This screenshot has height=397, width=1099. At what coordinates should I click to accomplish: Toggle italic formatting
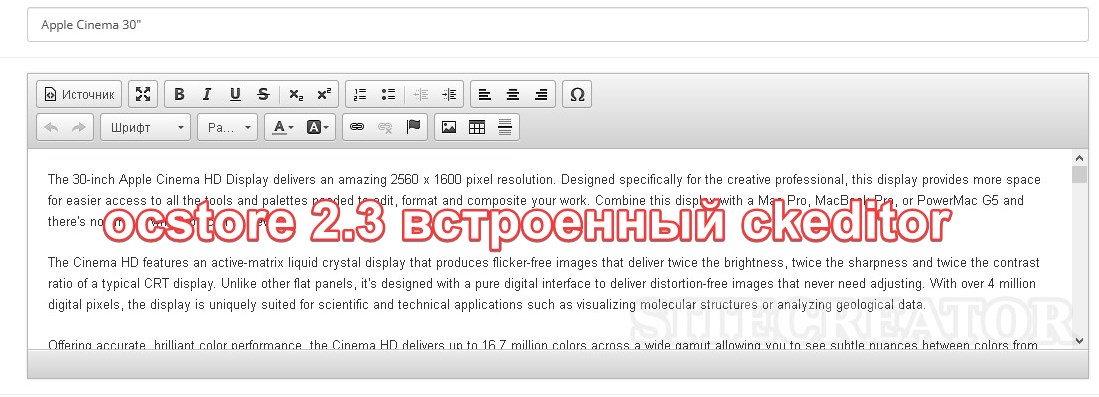coord(207,94)
